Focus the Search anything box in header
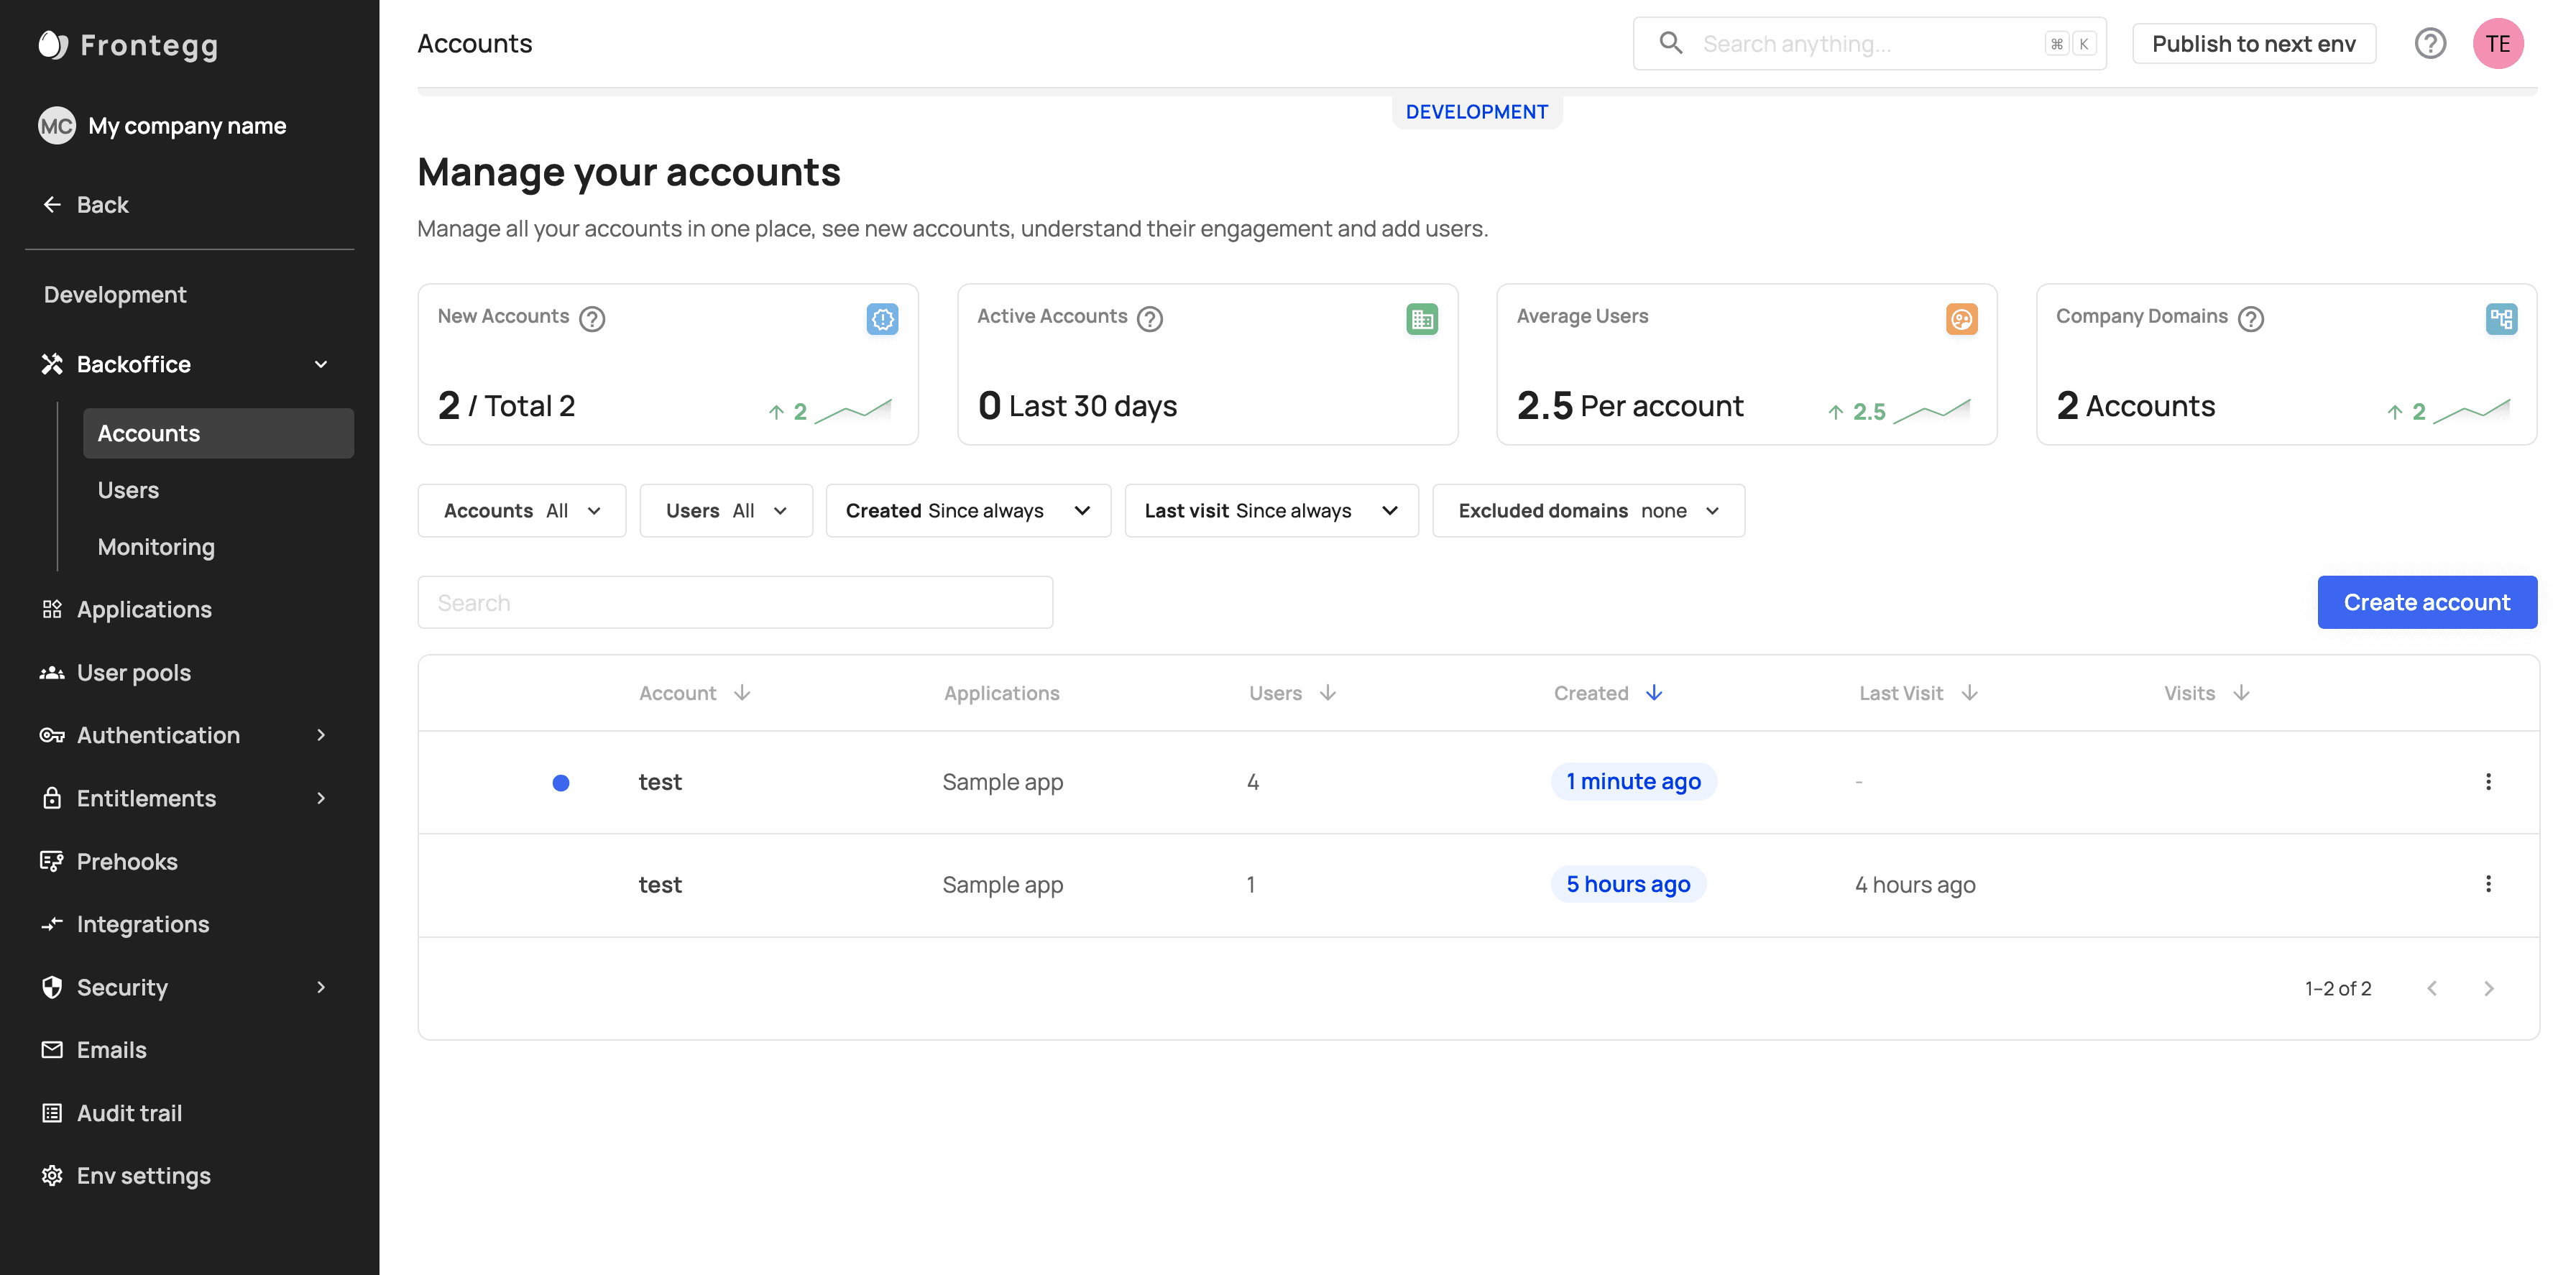Viewport: 2576px width, 1275px height. click(1869, 44)
